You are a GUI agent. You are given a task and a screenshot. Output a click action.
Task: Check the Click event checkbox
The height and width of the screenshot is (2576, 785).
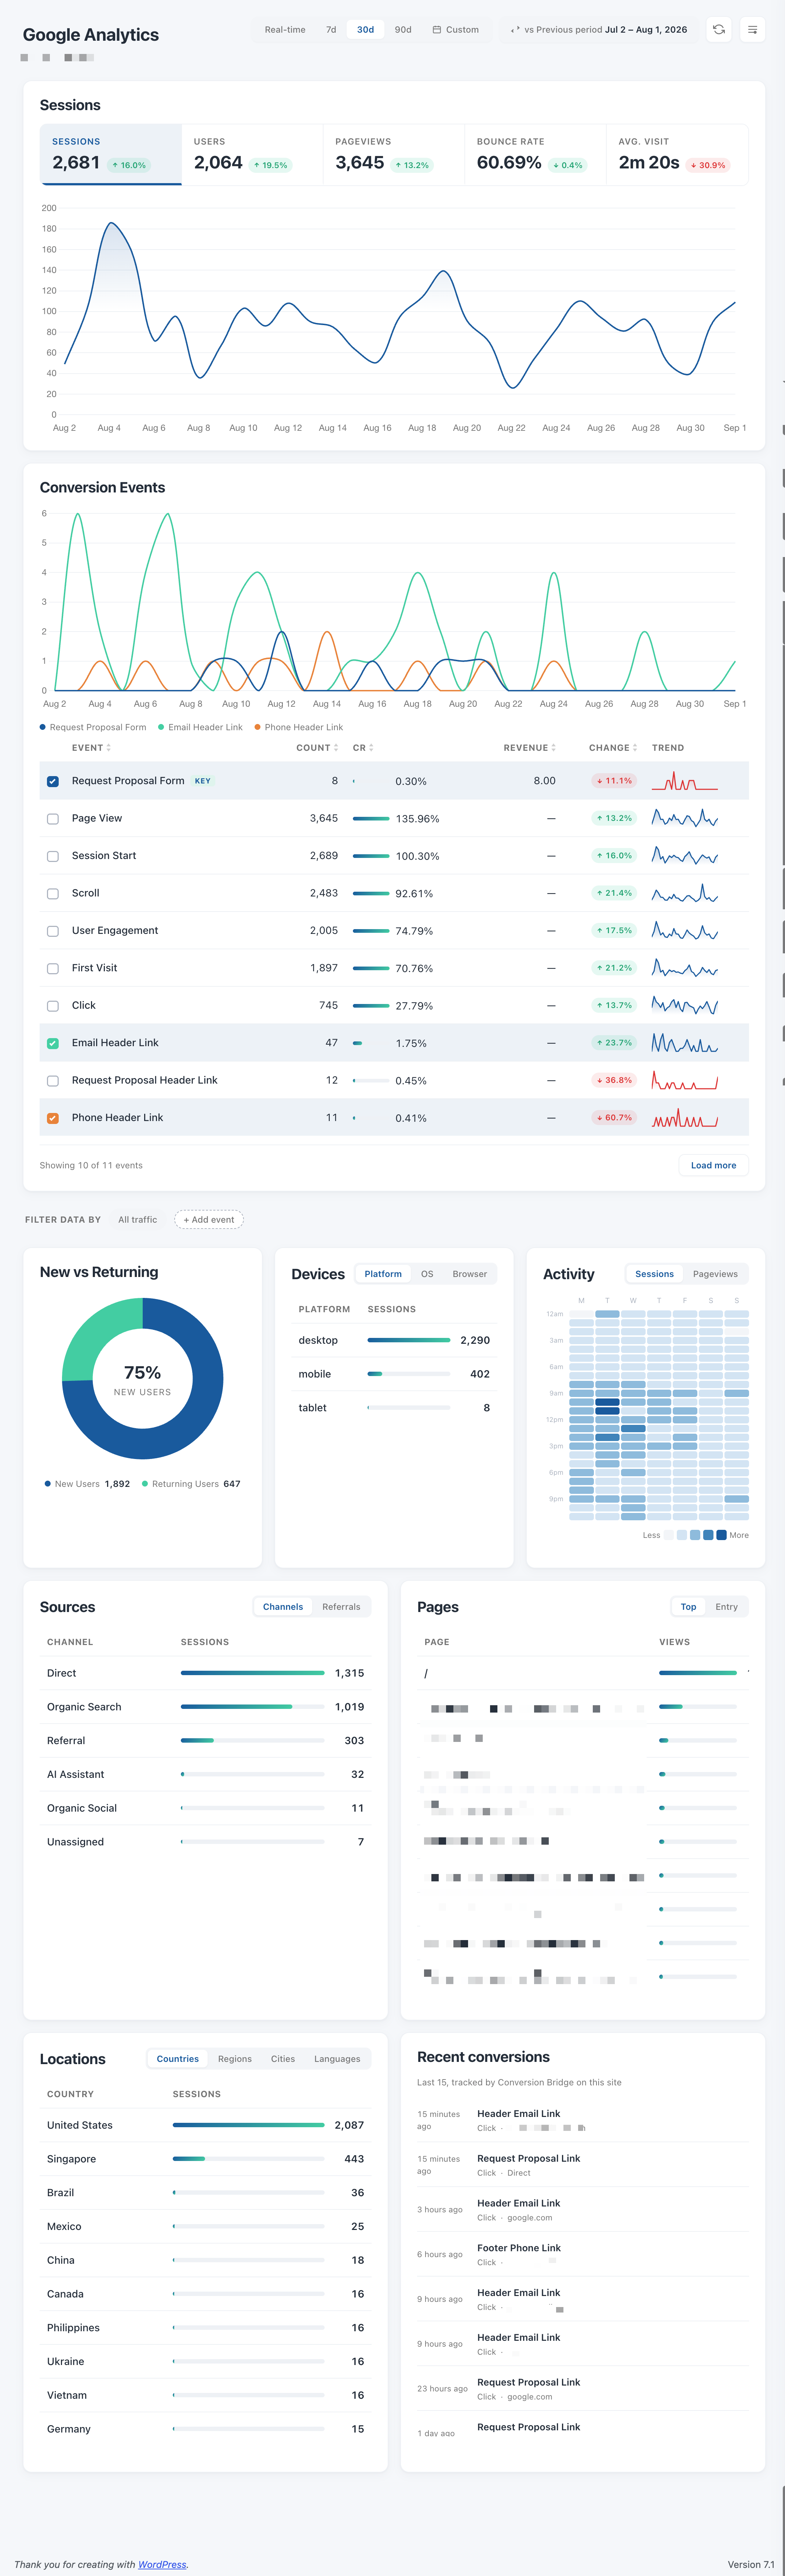(53, 1006)
